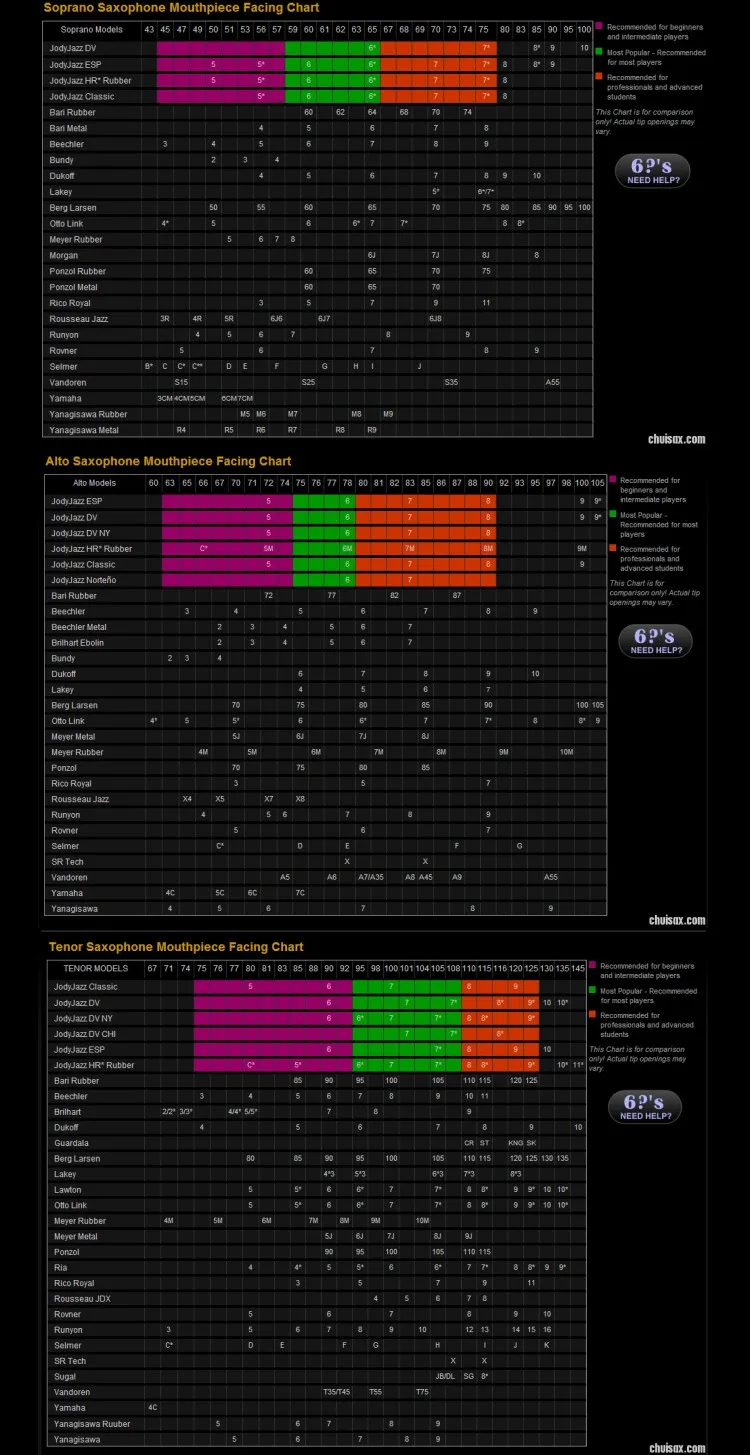The height and width of the screenshot is (1455, 750).
Task: Click the 2/2* cell in Tenor Brilhart row
Action: 169,1112
